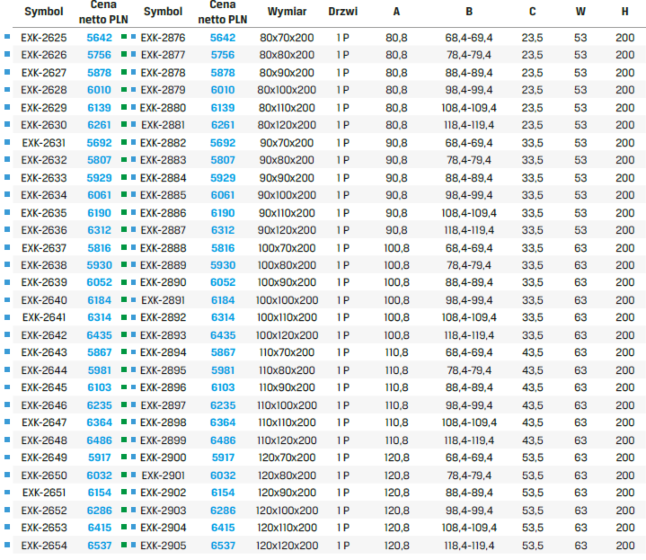Click symbol EXK-2625
646x560 pixels.
[x=44, y=38]
